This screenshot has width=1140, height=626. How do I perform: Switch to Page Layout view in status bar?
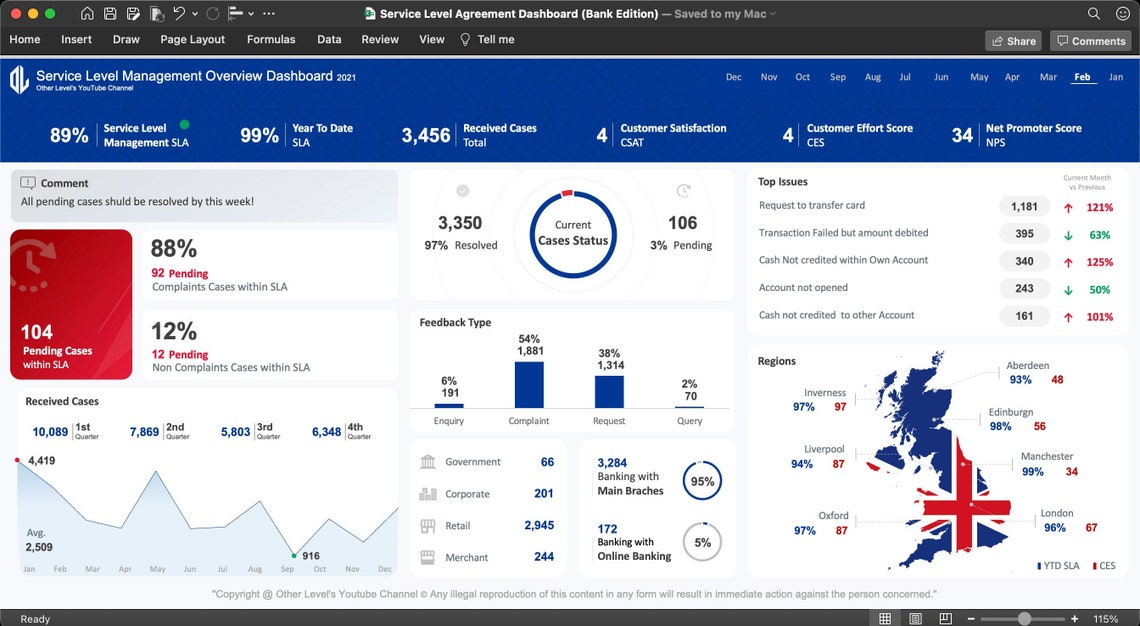pyautogui.click(x=915, y=618)
